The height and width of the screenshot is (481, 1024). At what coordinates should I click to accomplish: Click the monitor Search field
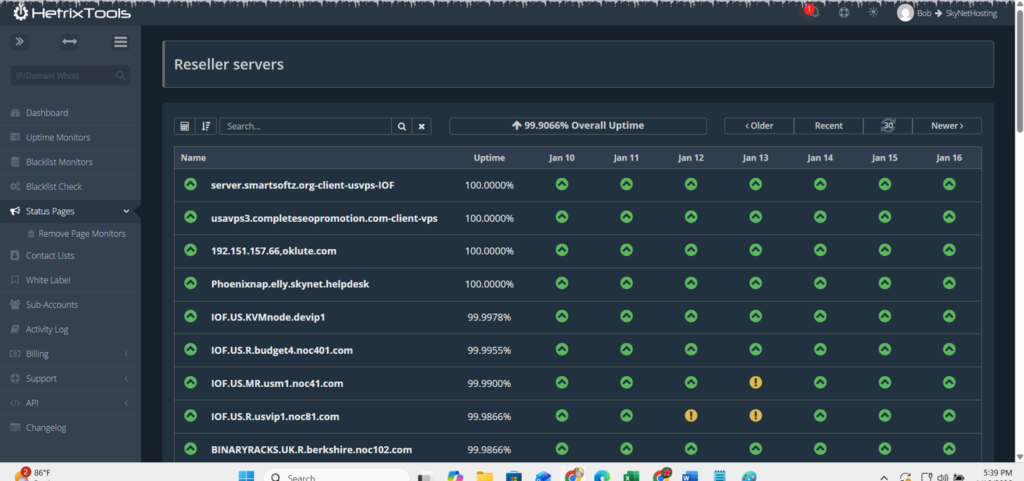tap(306, 126)
